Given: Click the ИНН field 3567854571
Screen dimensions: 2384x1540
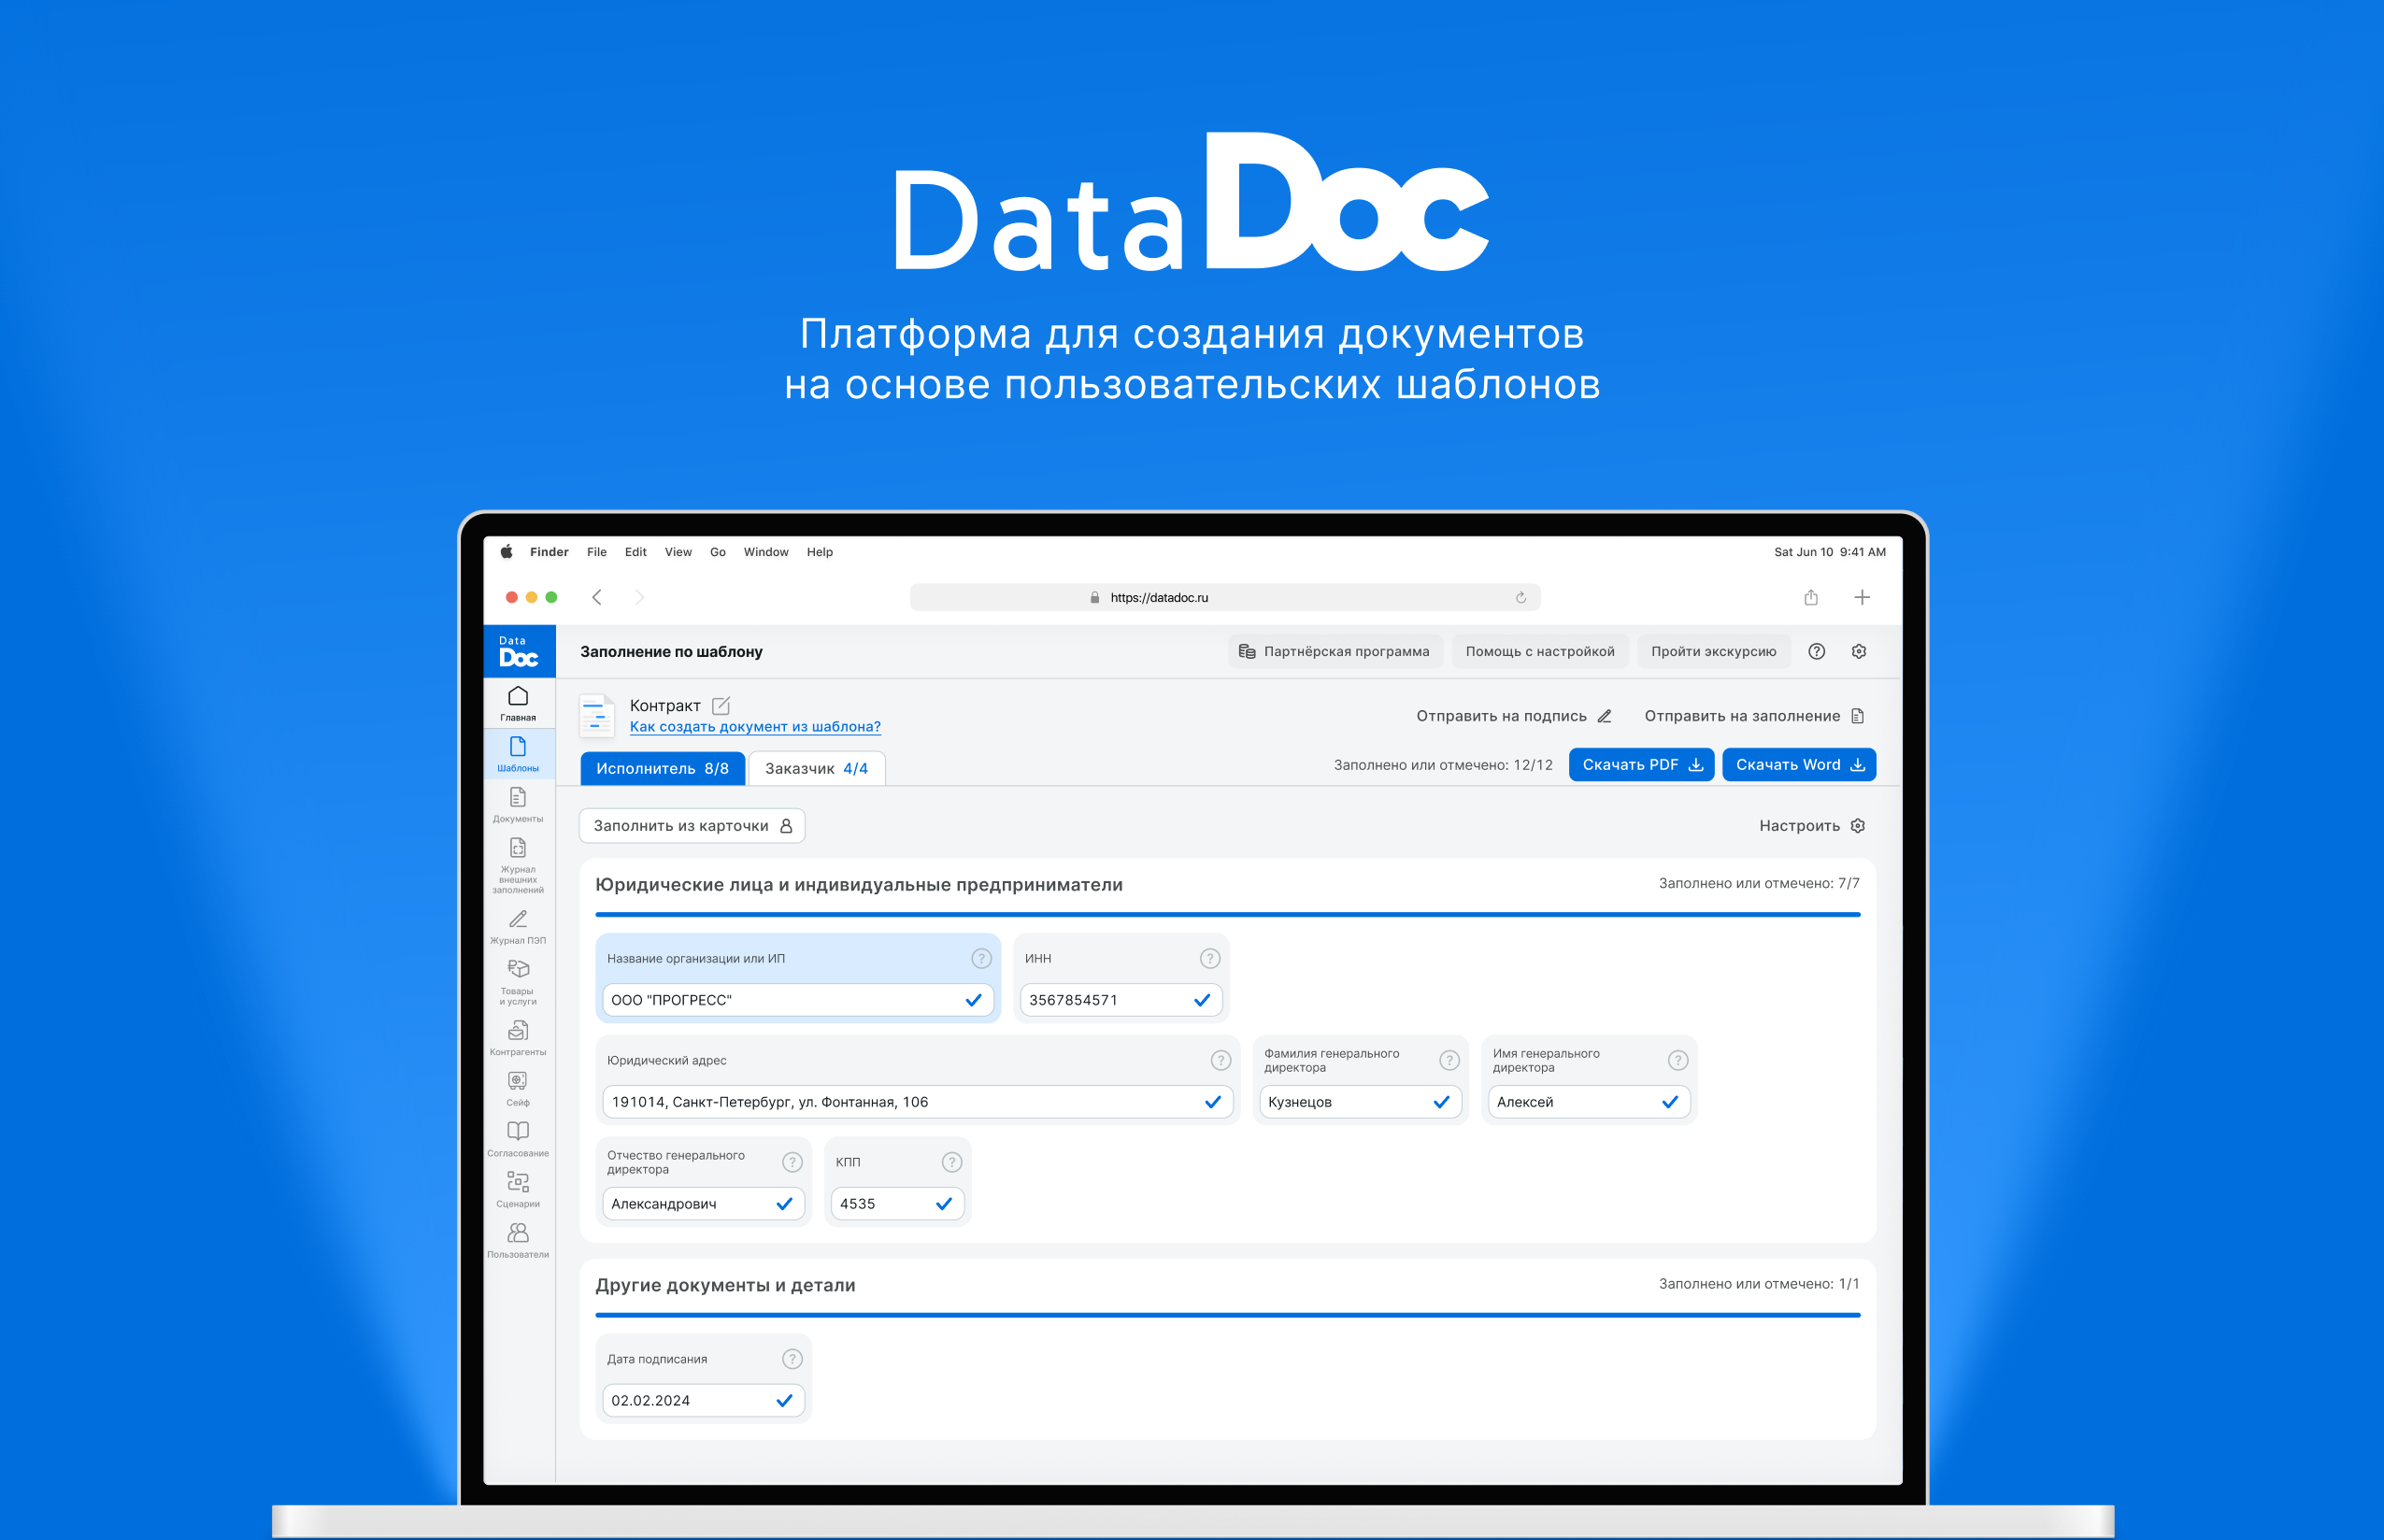Looking at the screenshot, I should (x=1121, y=1000).
